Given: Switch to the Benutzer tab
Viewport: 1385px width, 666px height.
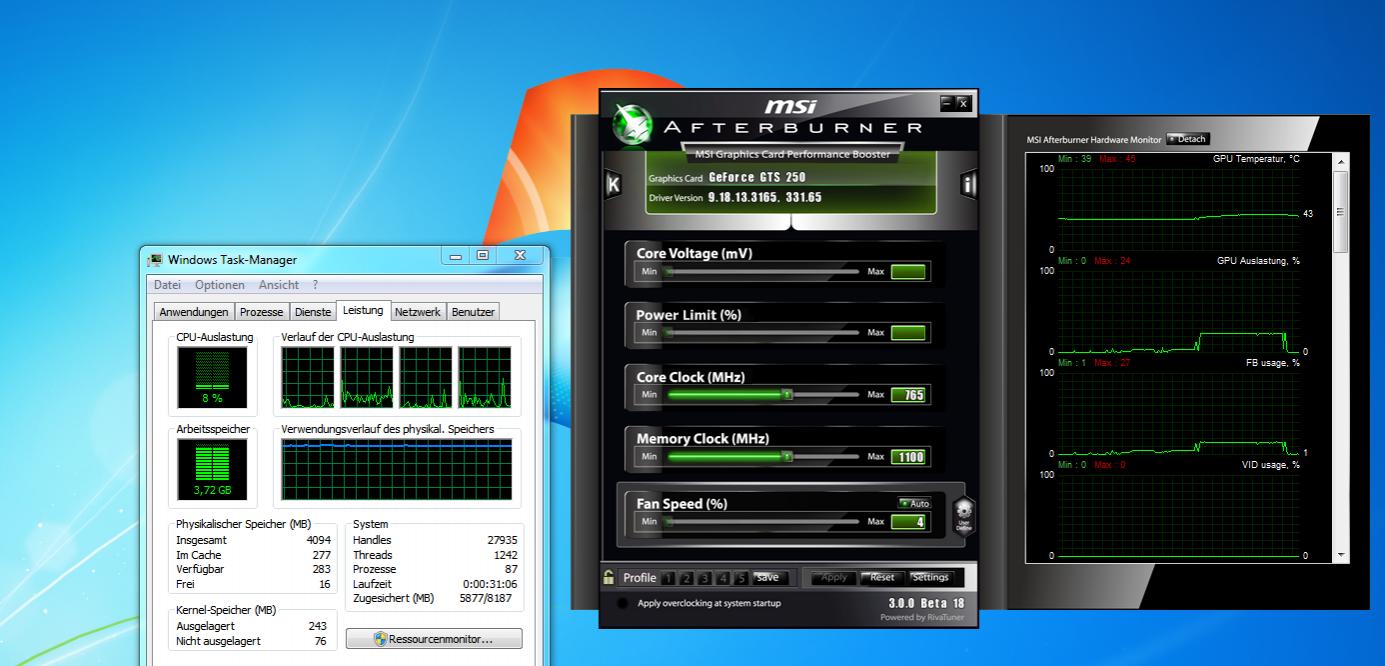Looking at the screenshot, I should point(473,312).
